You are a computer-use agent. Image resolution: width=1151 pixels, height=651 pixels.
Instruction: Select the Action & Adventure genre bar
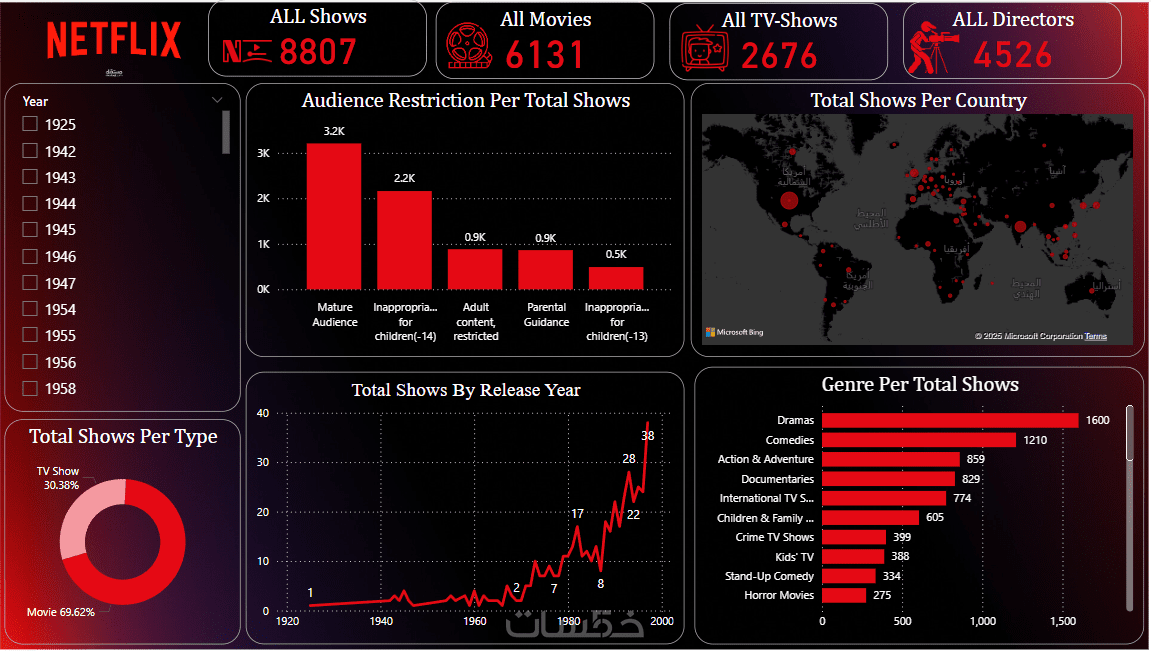tap(890, 459)
